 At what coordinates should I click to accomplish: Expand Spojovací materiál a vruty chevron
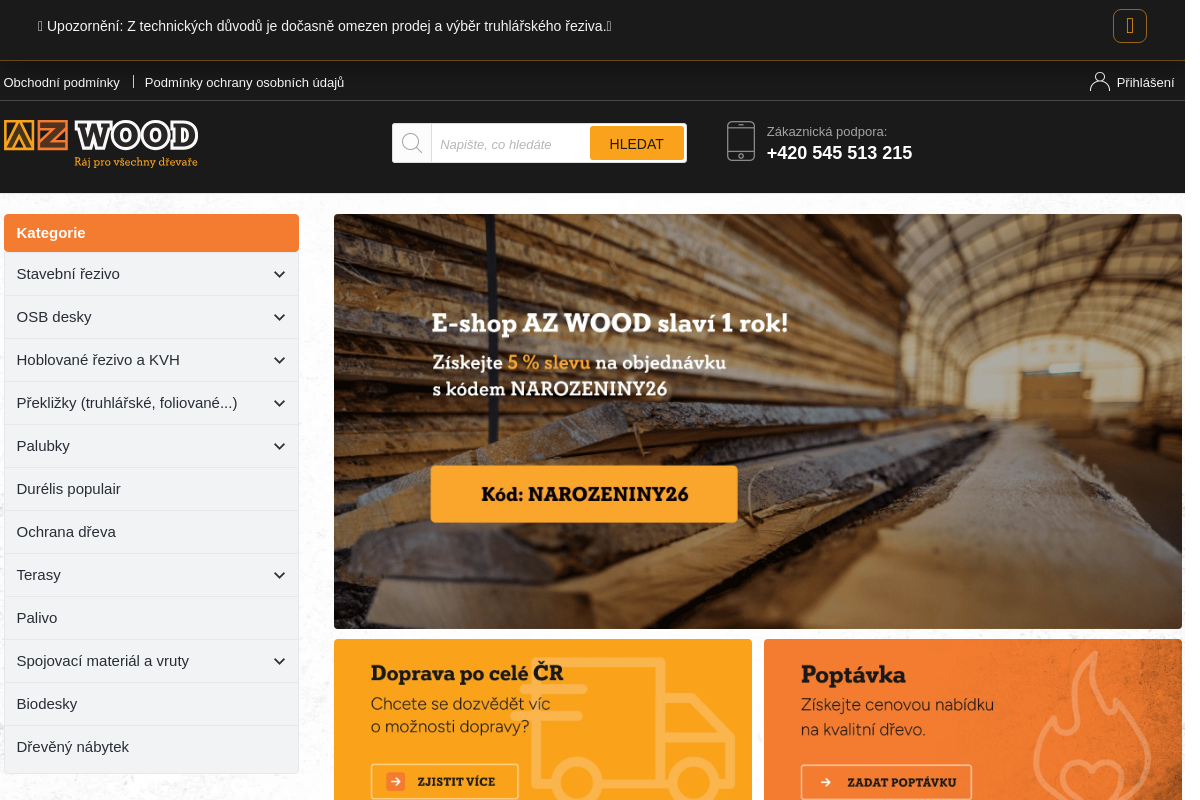[279, 661]
